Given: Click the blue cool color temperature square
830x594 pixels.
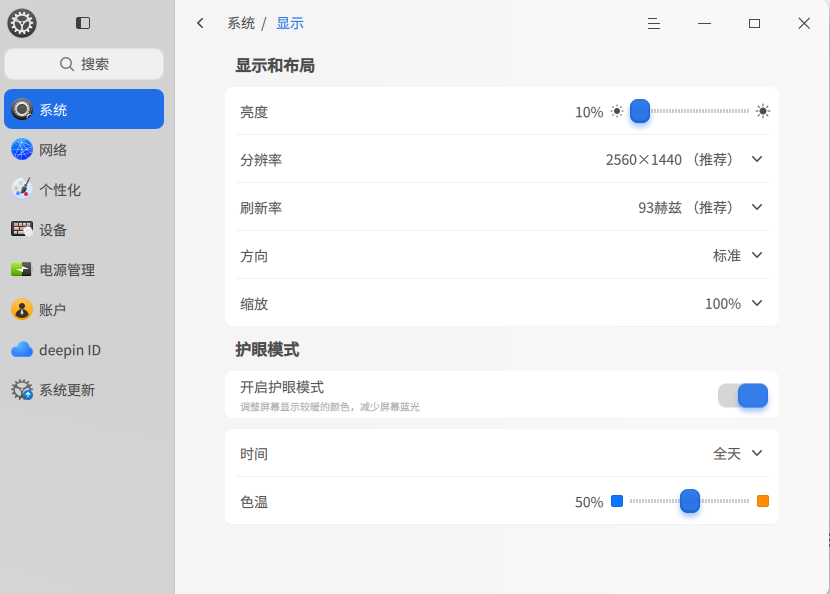Looking at the screenshot, I should 617,501.
